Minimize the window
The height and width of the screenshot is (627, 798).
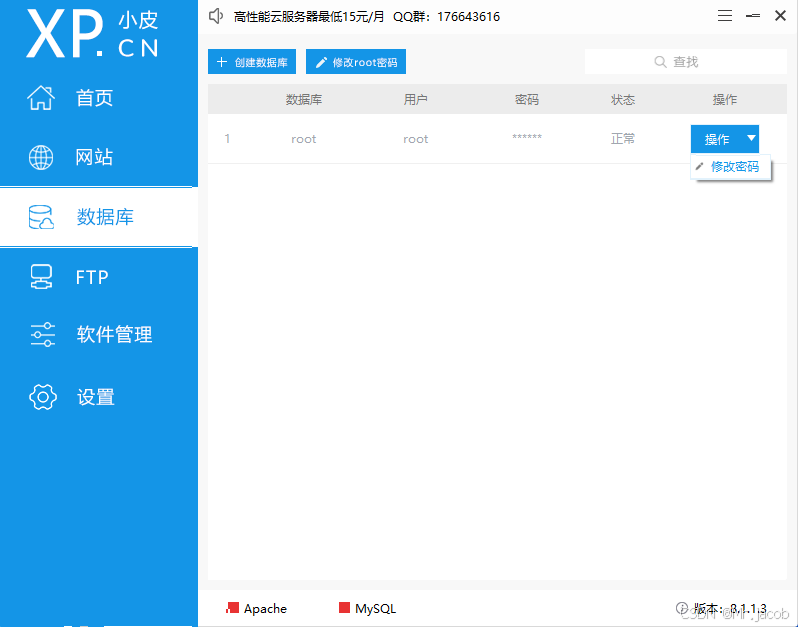[753, 16]
